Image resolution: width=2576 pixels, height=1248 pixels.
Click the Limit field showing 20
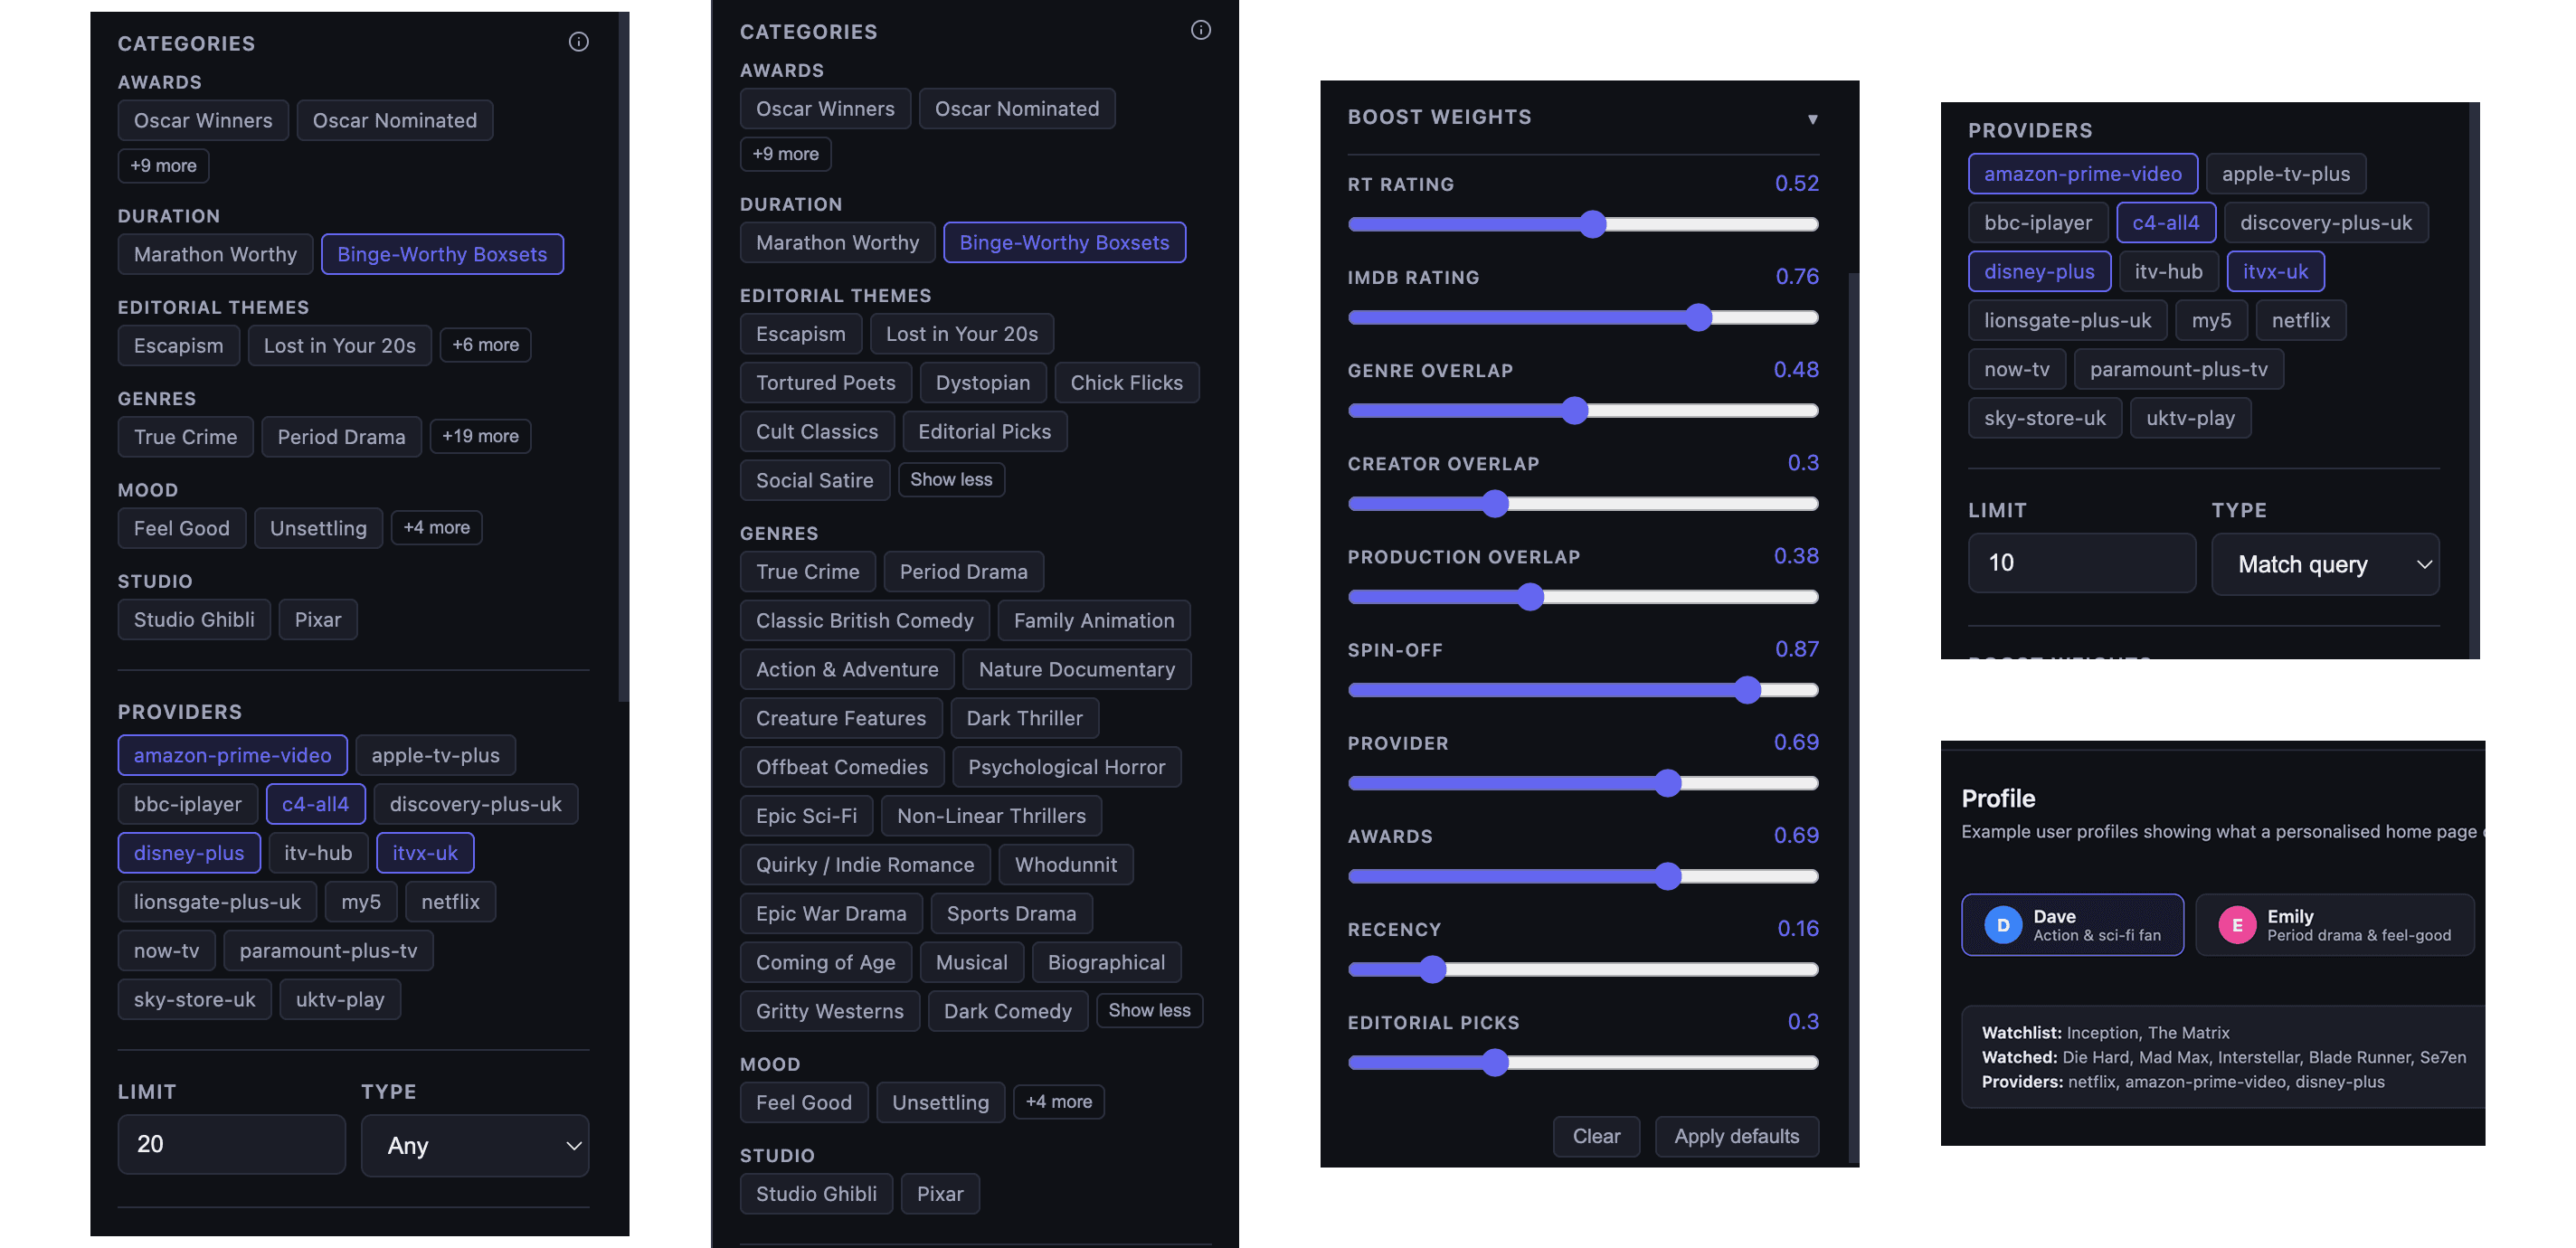pyautogui.click(x=231, y=1144)
